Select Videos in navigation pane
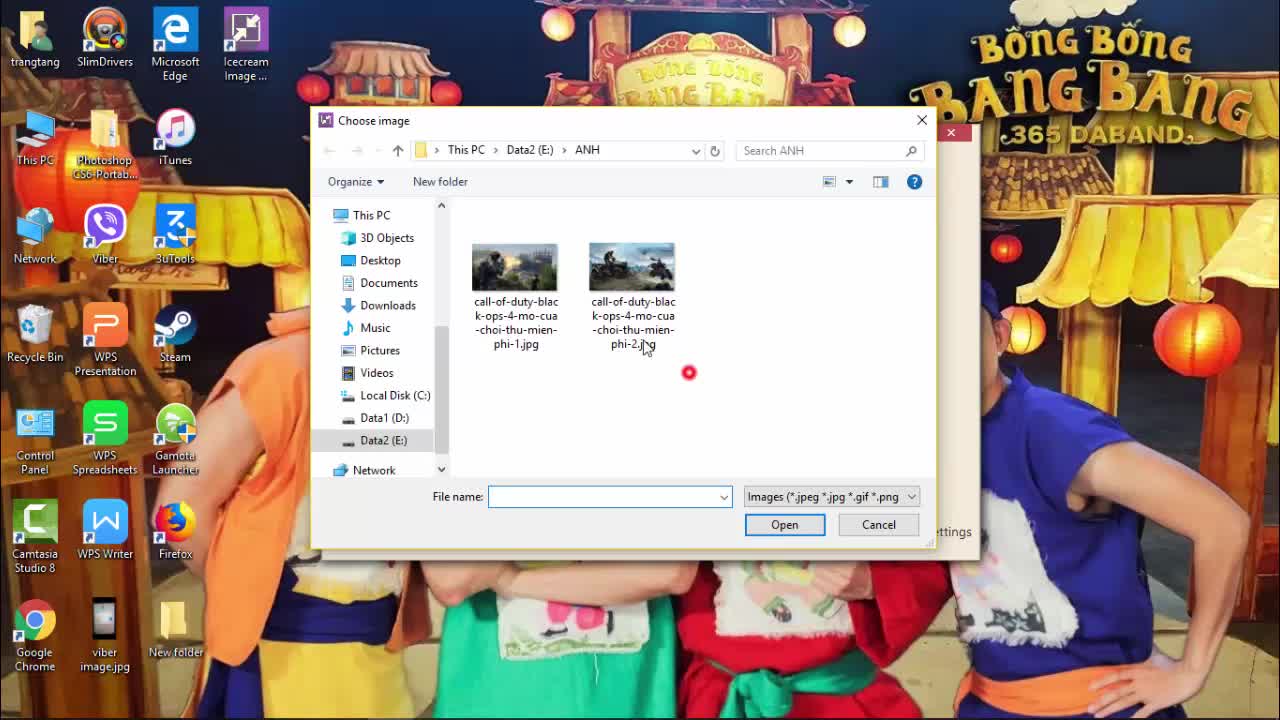The image size is (1280, 720). (377, 373)
